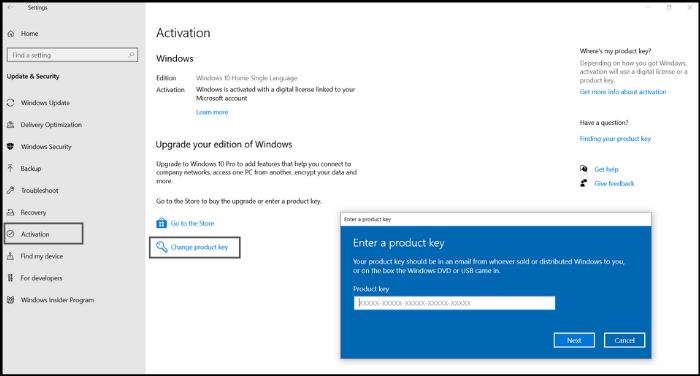Image resolution: width=700 pixels, height=376 pixels.
Task: Select Recovery in the sidebar
Action: 33,212
